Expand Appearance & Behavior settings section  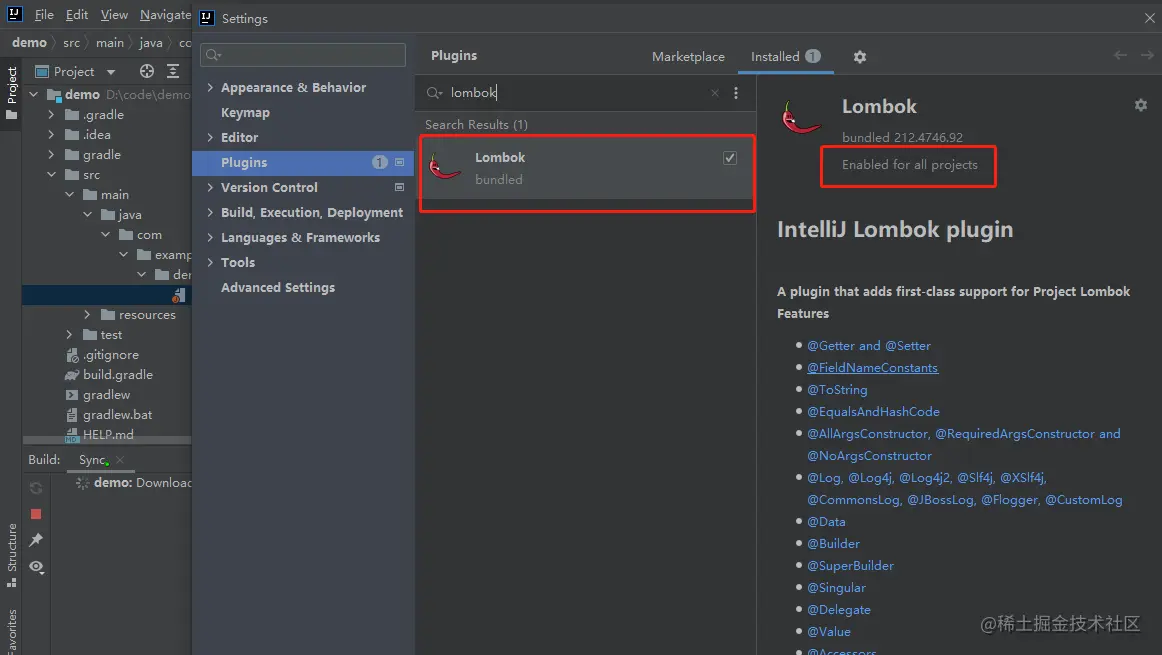click(x=210, y=87)
